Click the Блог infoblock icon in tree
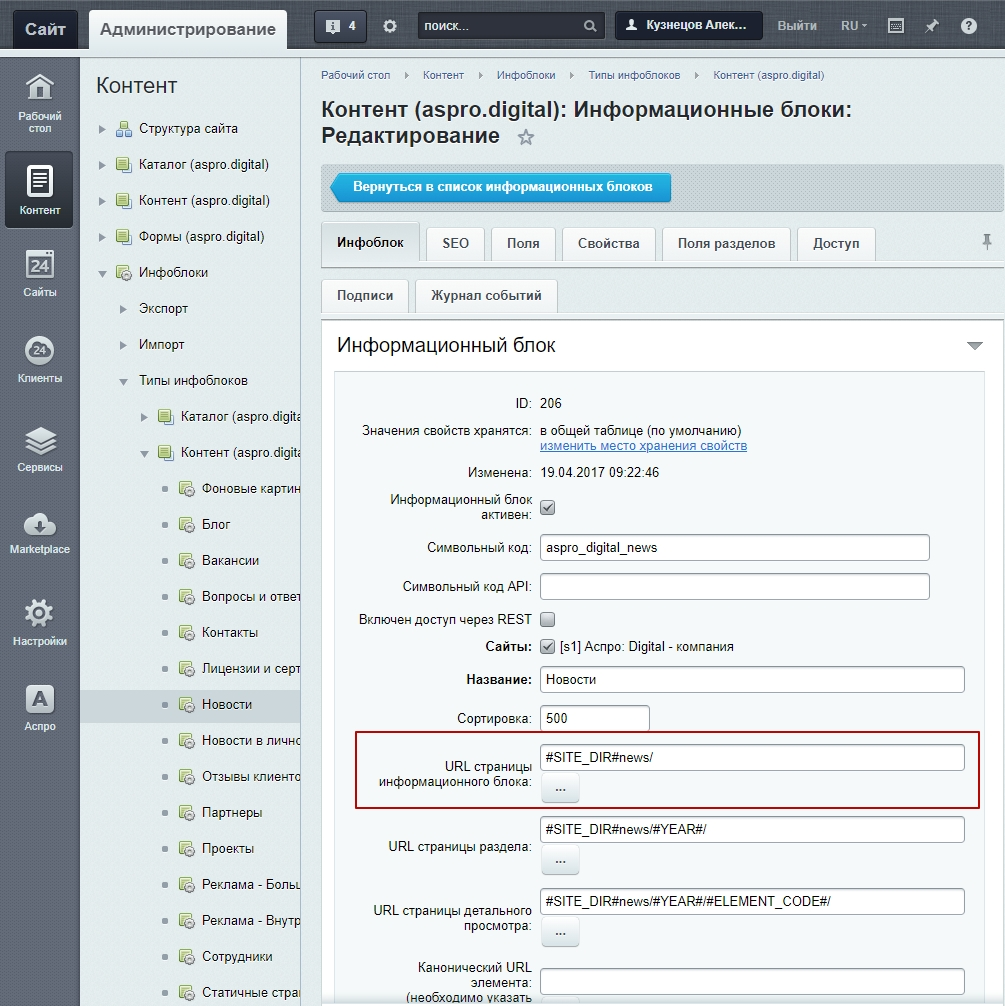This screenshot has height=1006, width=1005. [186, 525]
